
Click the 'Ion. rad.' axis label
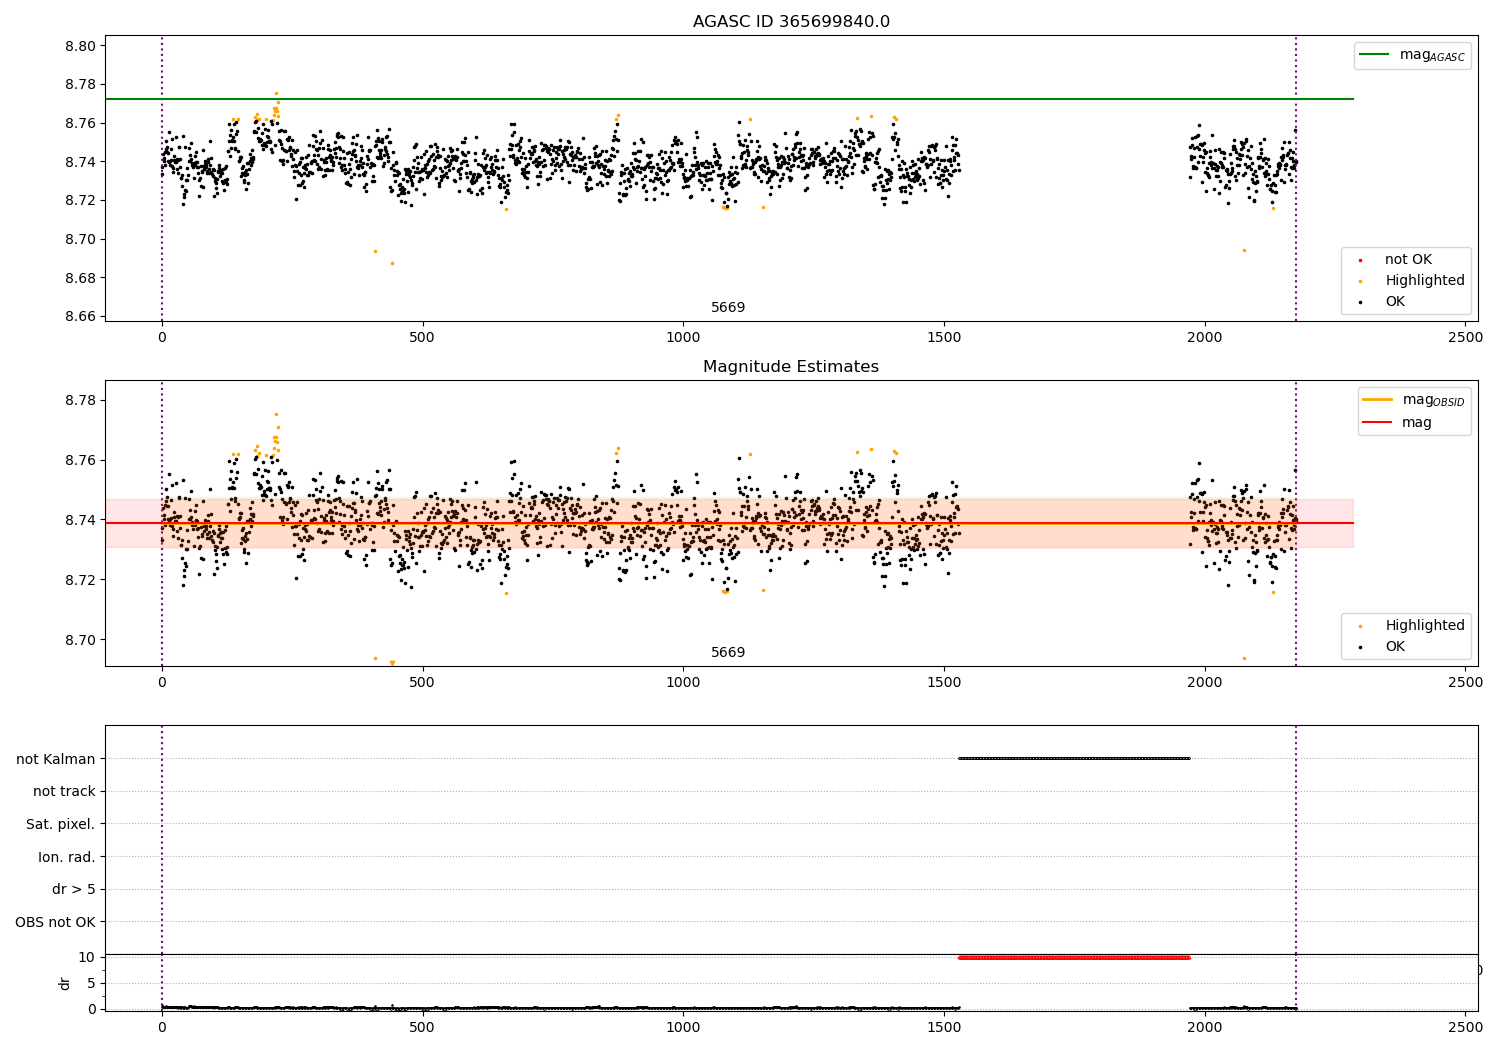click(67, 857)
